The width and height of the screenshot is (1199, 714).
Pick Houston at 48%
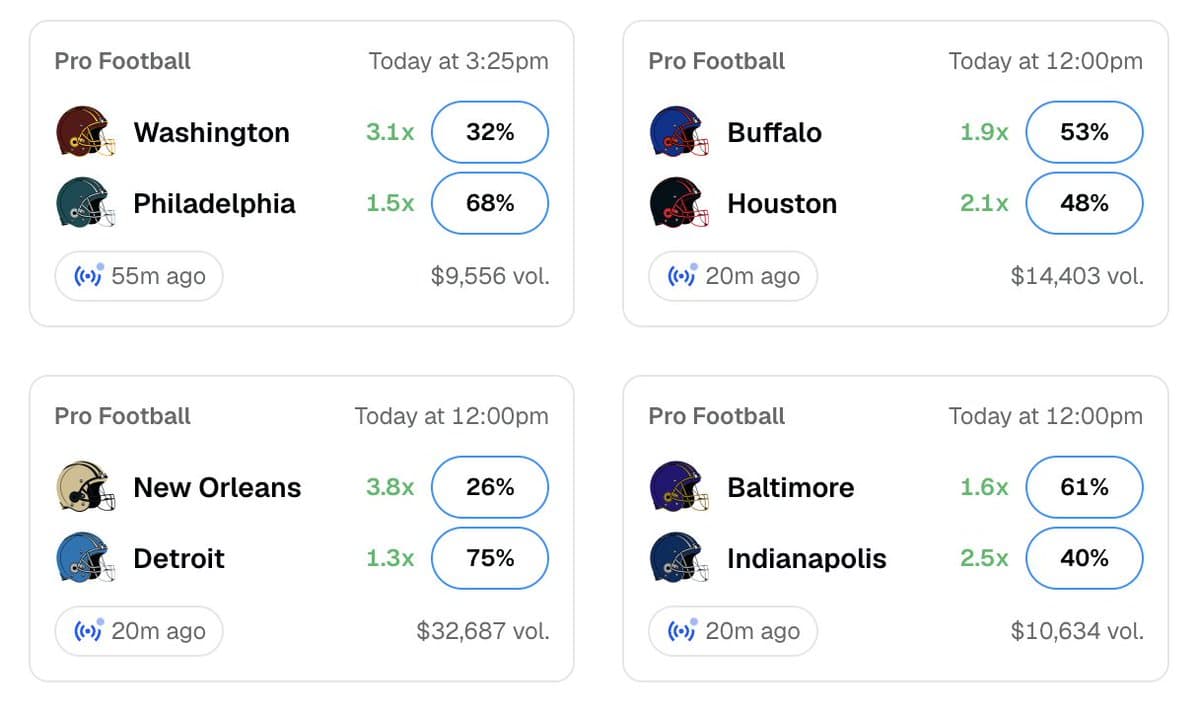click(1084, 203)
